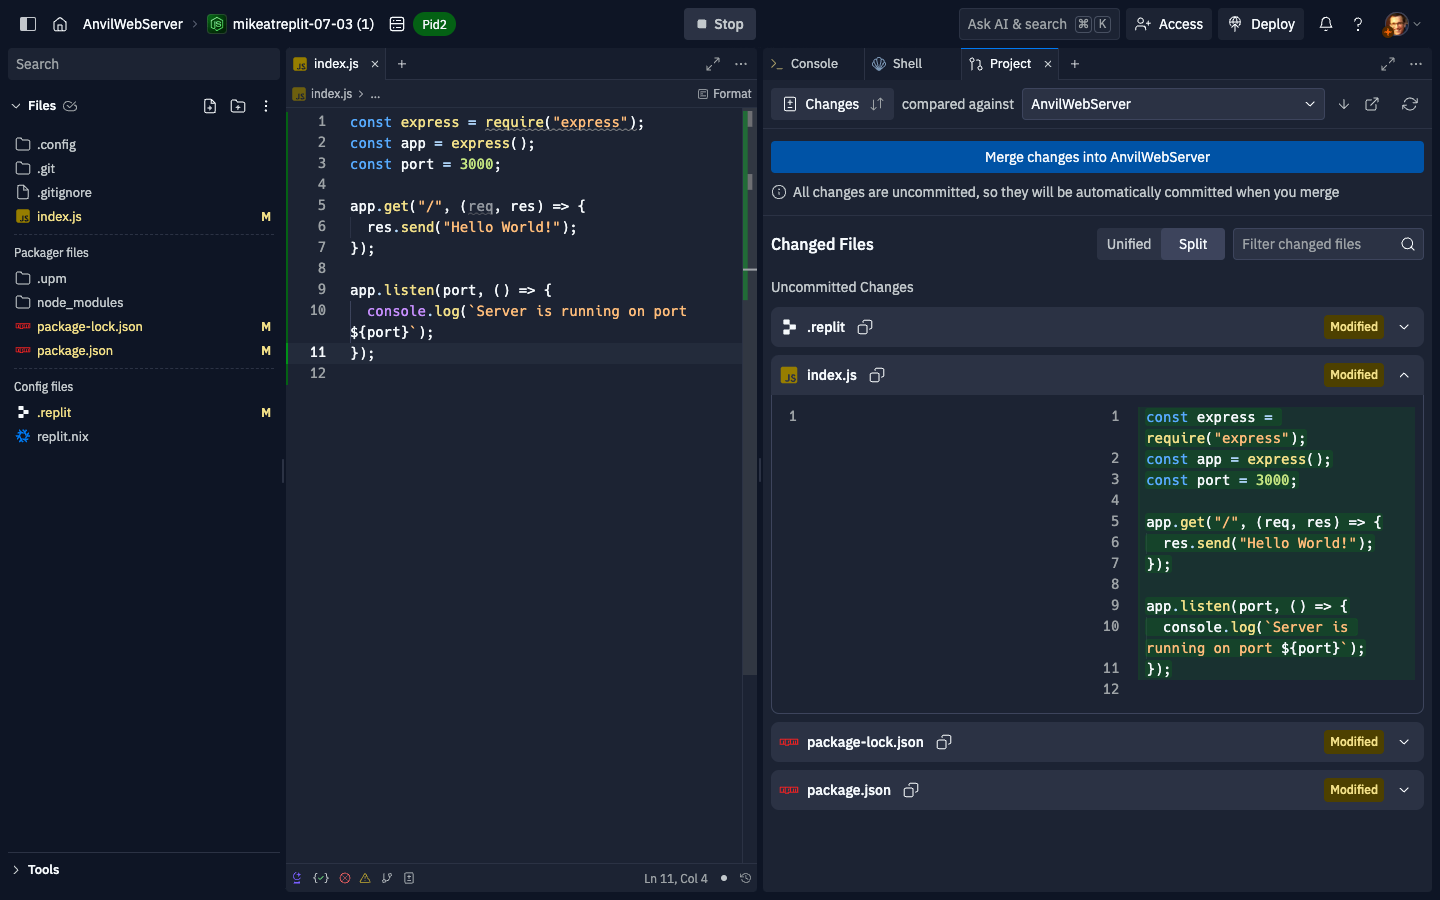Open changes in external window icon
This screenshot has height=900, width=1440.
click(1372, 104)
